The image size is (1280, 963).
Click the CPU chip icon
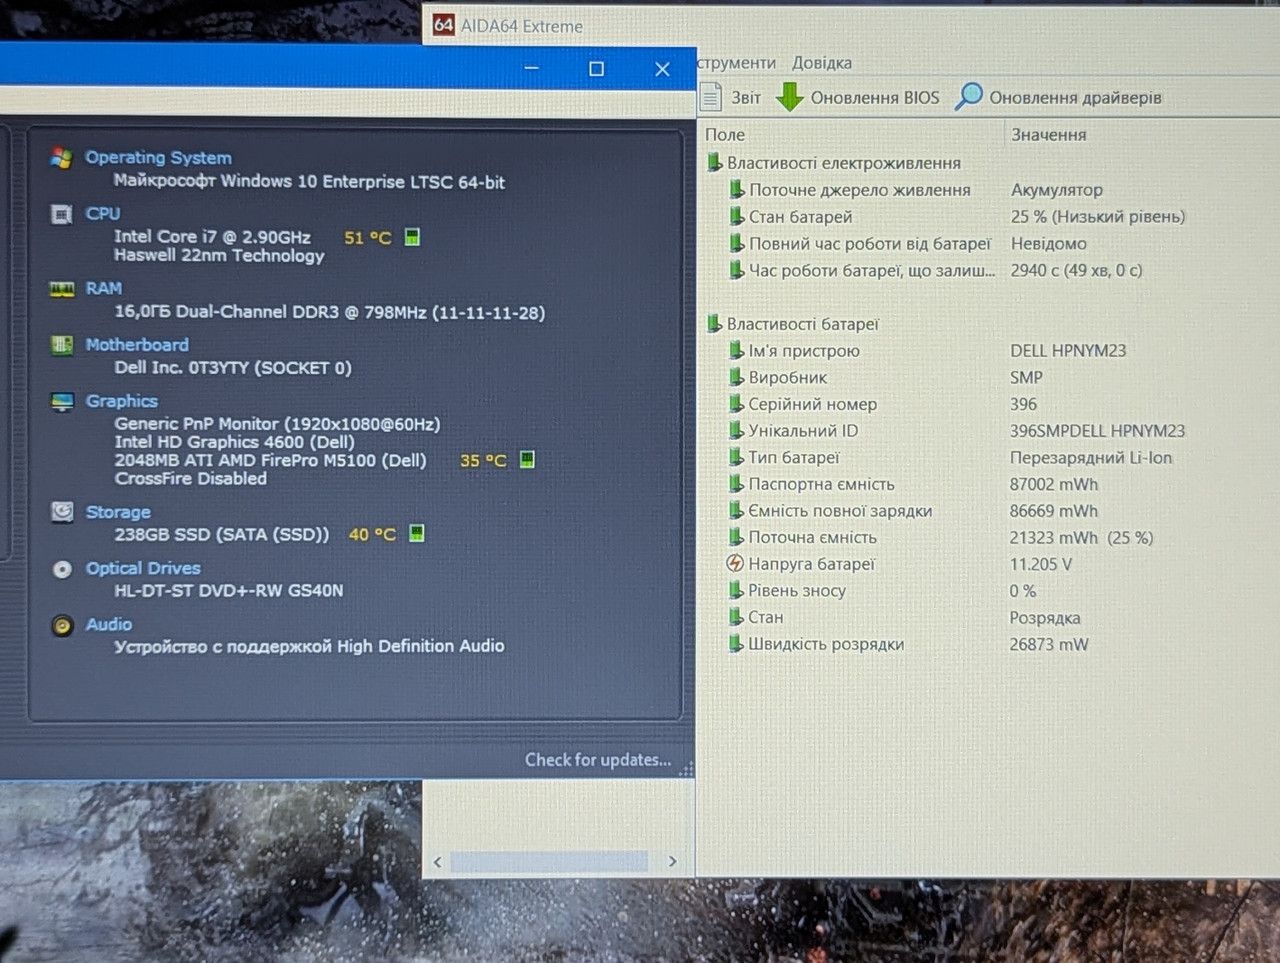click(x=62, y=214)
